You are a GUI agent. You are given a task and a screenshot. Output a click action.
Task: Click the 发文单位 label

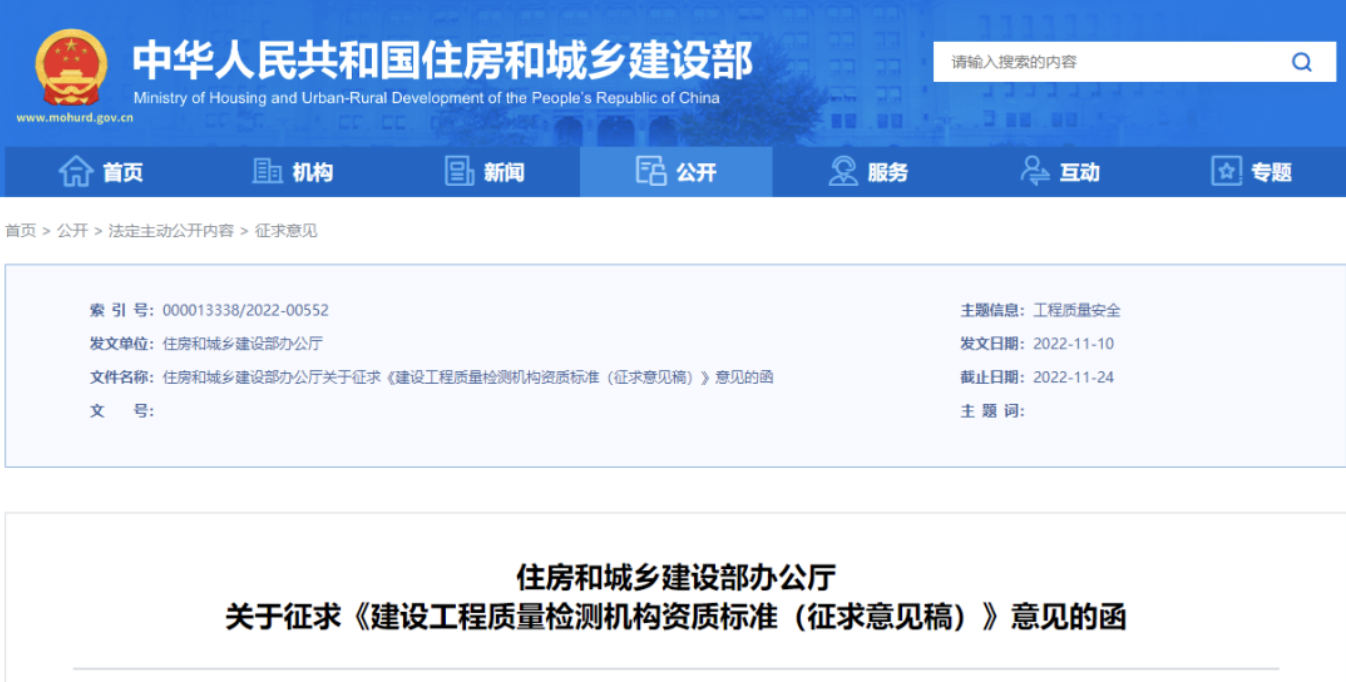121,344
